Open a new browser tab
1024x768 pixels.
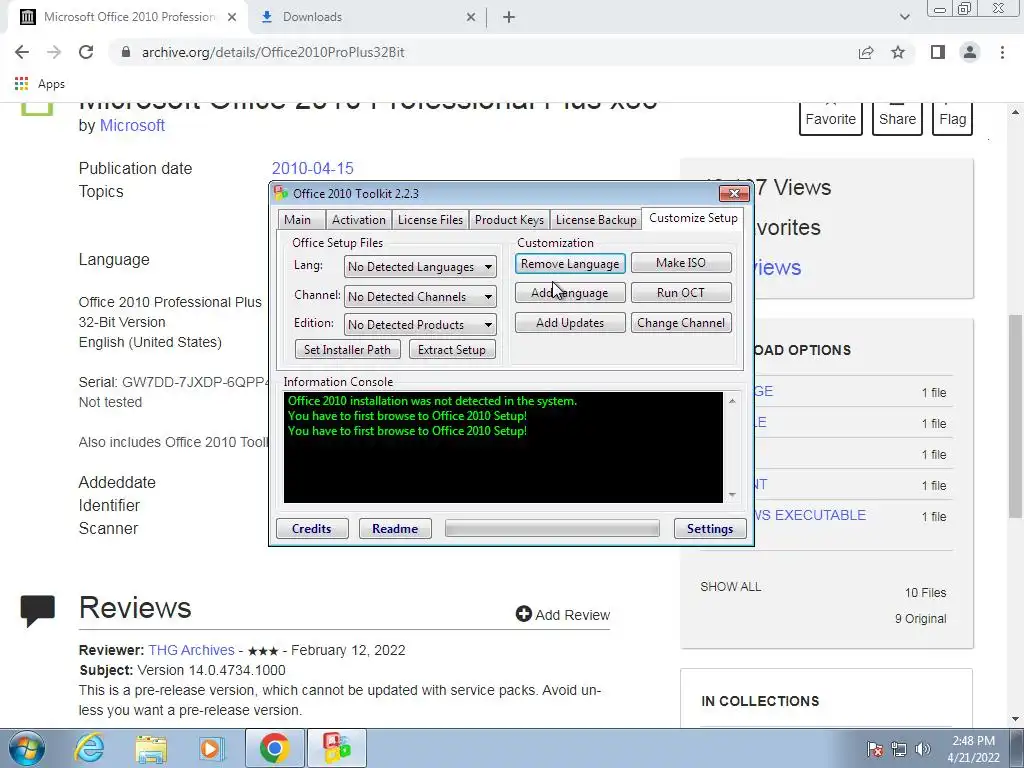click(509, 17)
